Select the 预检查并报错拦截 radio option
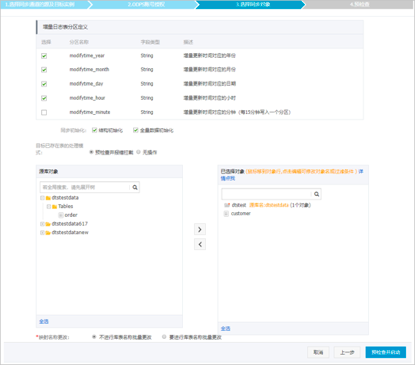 [x=91, y=152]
